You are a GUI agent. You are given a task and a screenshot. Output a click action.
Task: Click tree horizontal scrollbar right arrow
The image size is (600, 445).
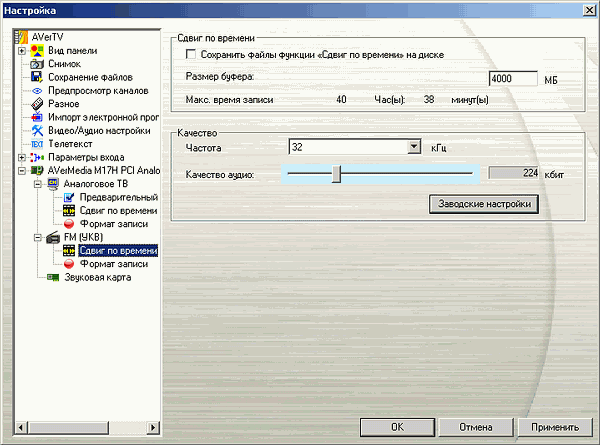pos(153,427)
